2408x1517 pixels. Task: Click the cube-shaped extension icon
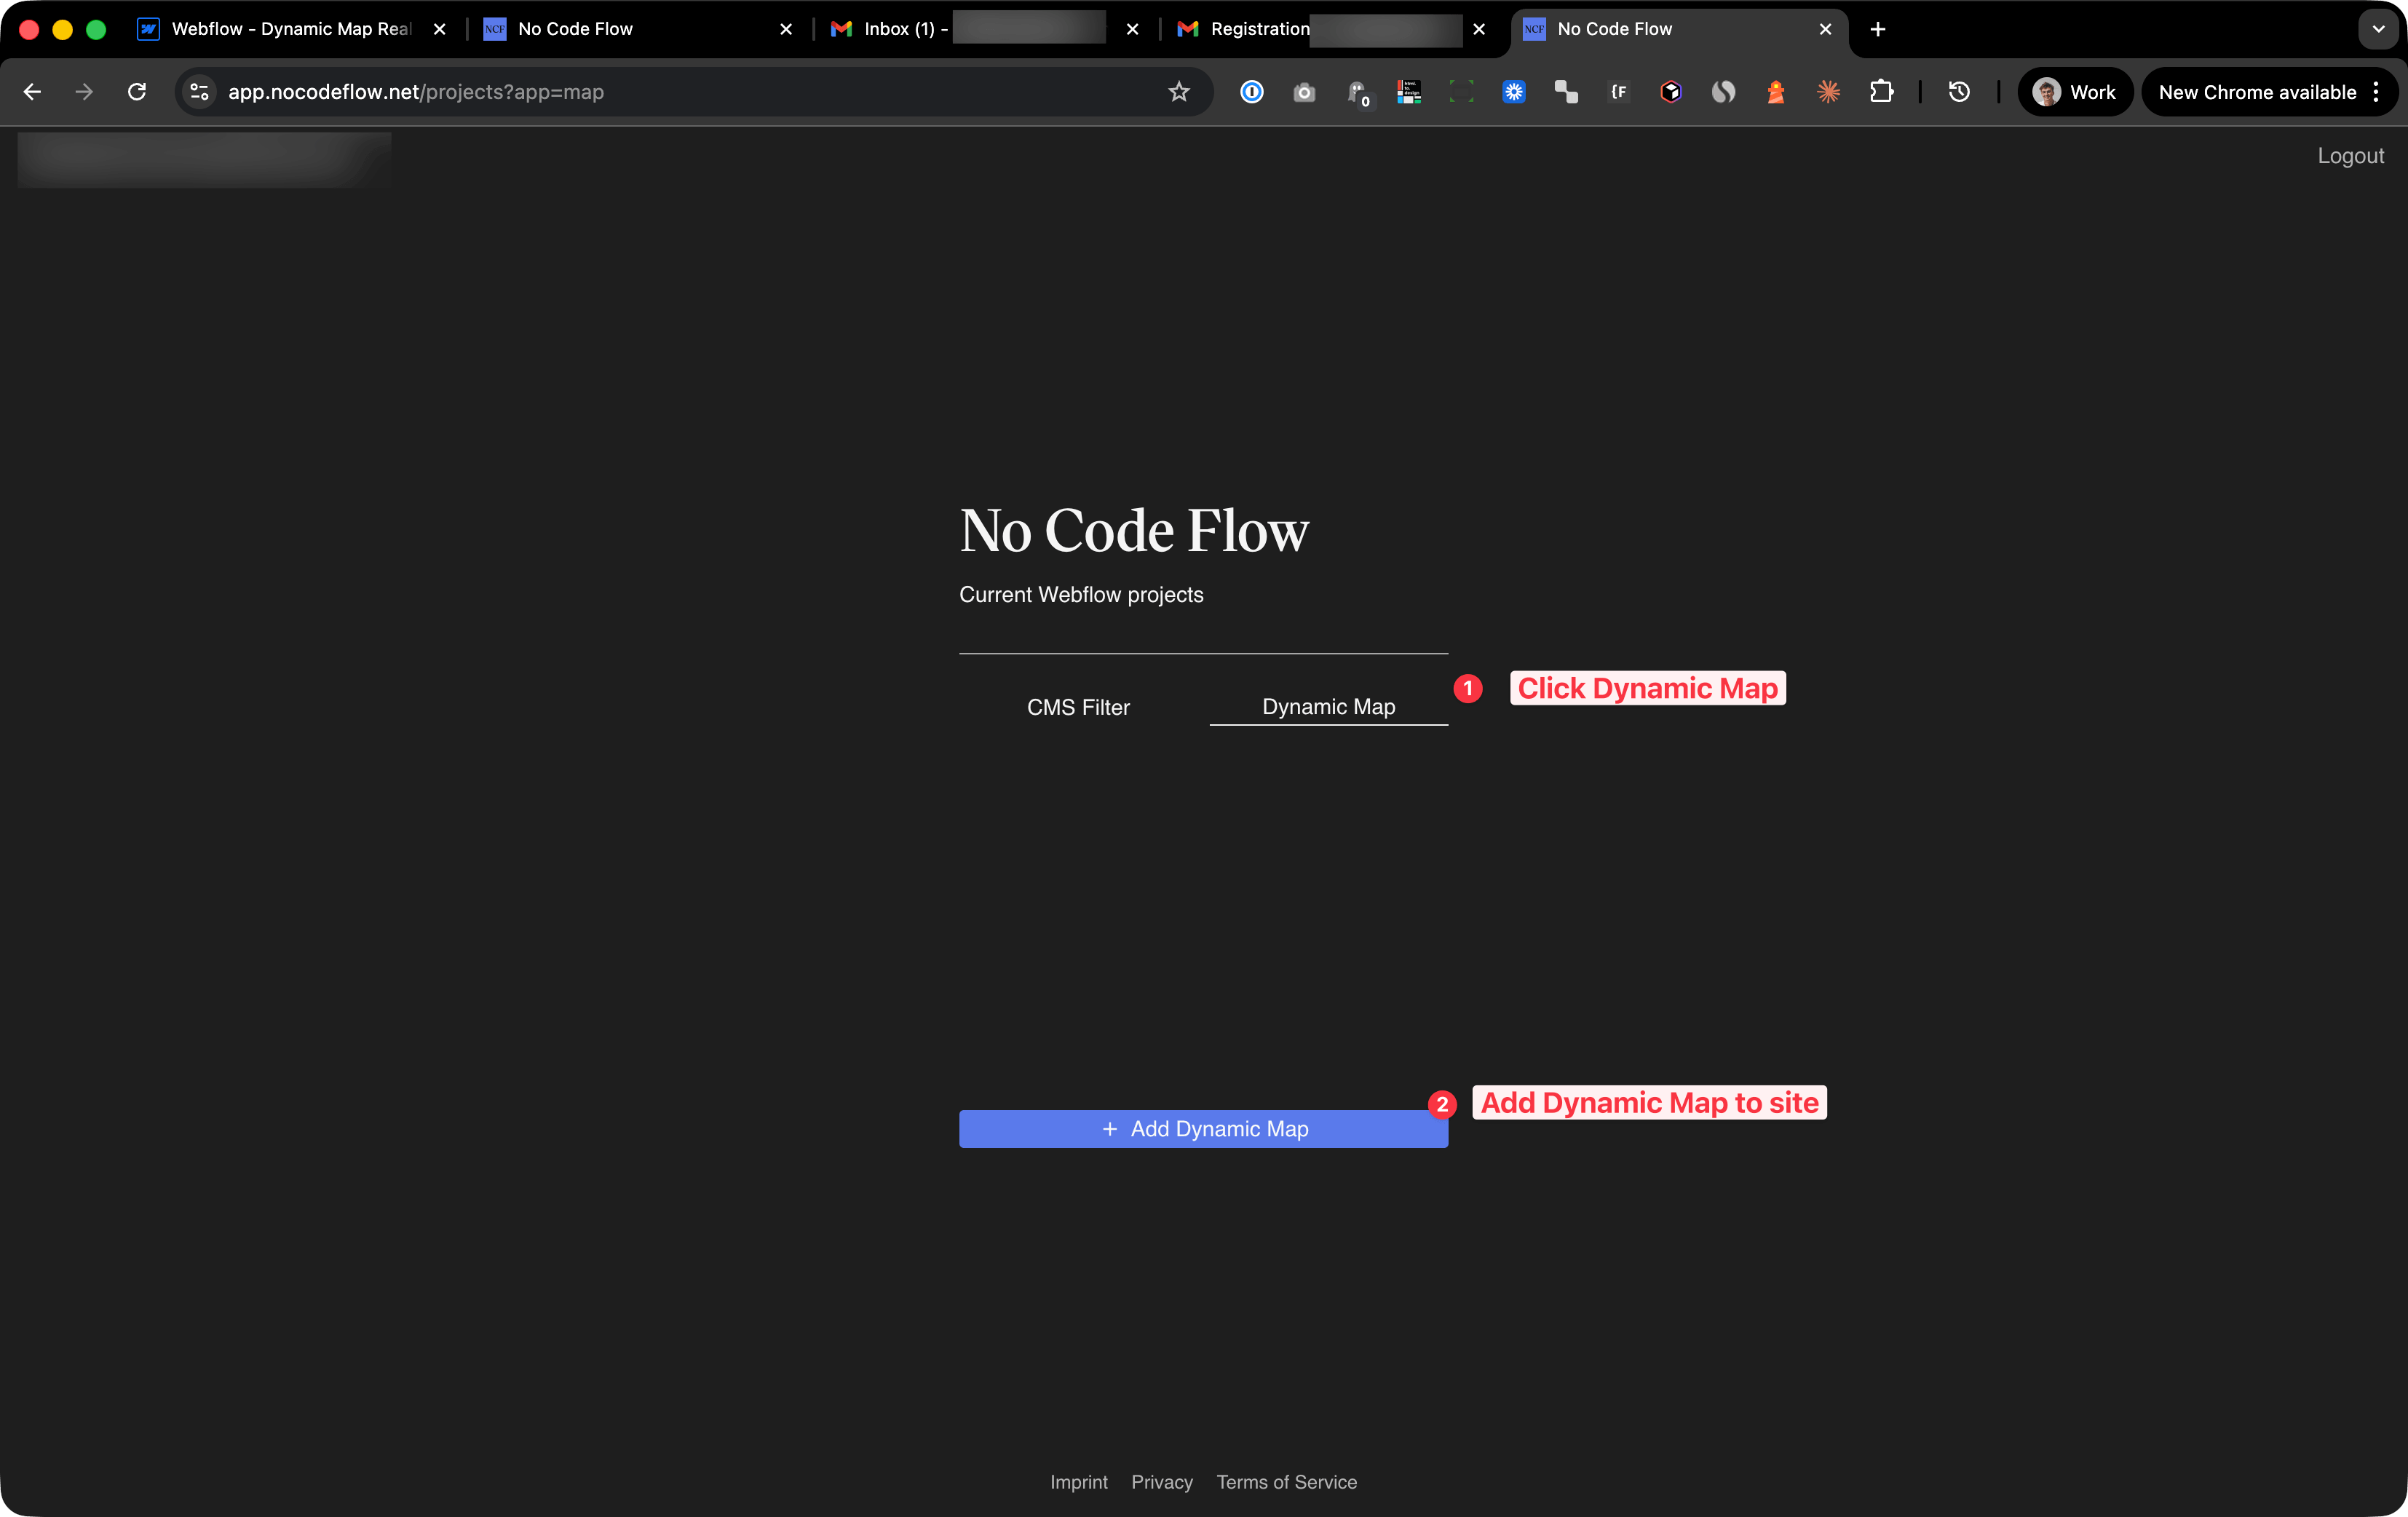click(x=1671, y=92)
